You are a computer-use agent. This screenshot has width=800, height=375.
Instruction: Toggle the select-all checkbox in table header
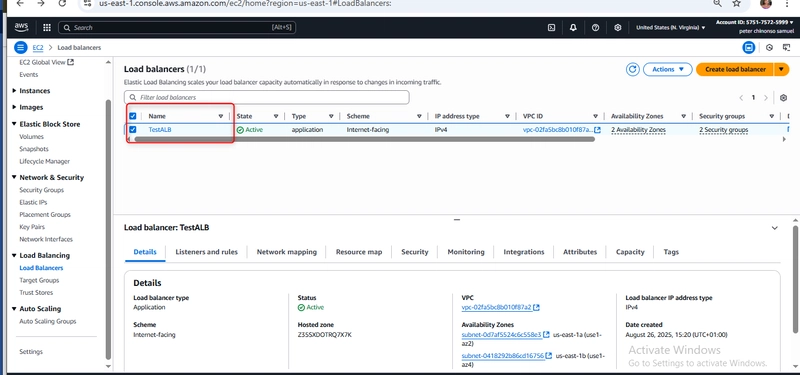(x=133, y=116)
